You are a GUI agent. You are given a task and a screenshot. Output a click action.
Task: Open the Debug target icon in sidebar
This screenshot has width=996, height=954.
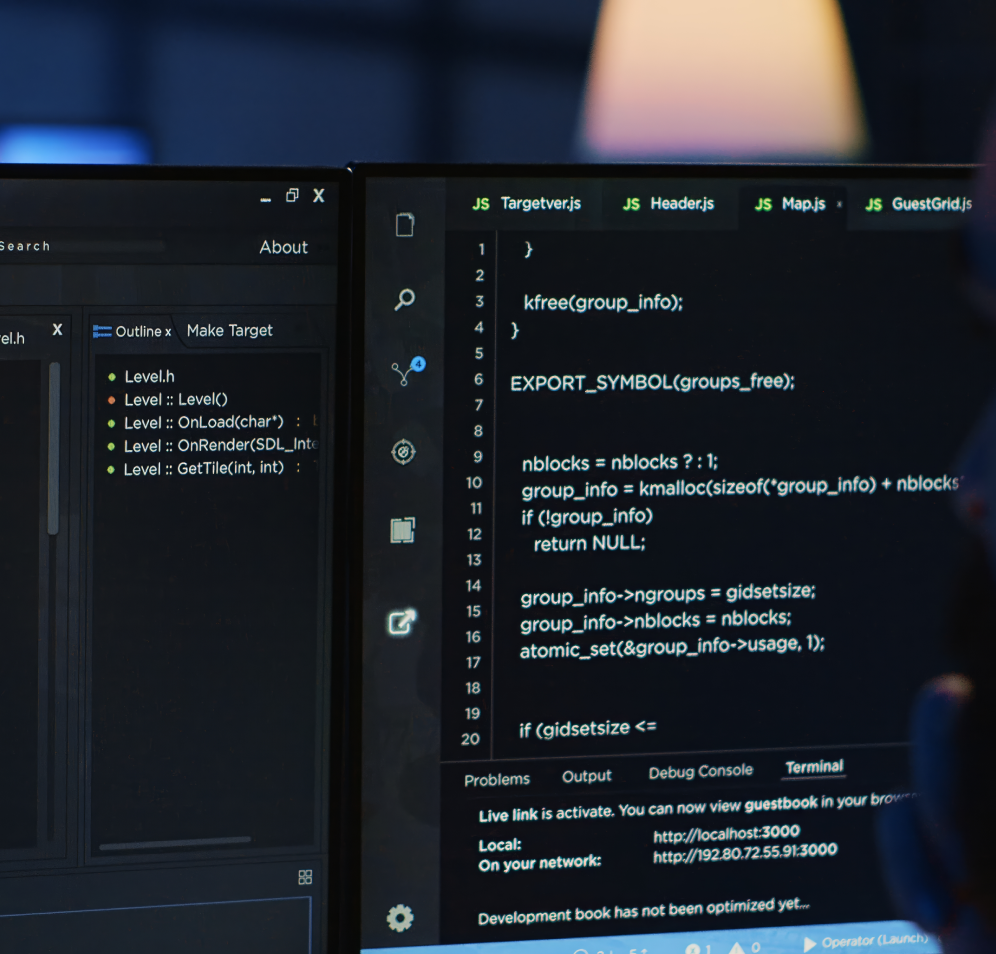403,452
